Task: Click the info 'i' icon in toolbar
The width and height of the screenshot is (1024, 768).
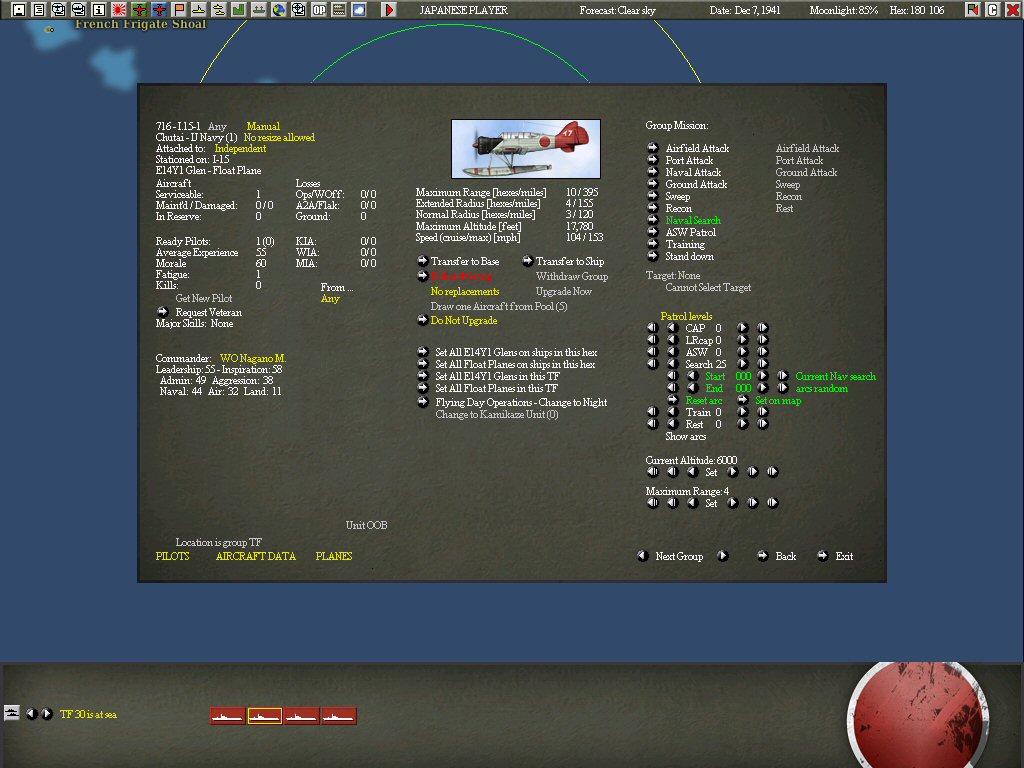Action: [x=99, y=10]
